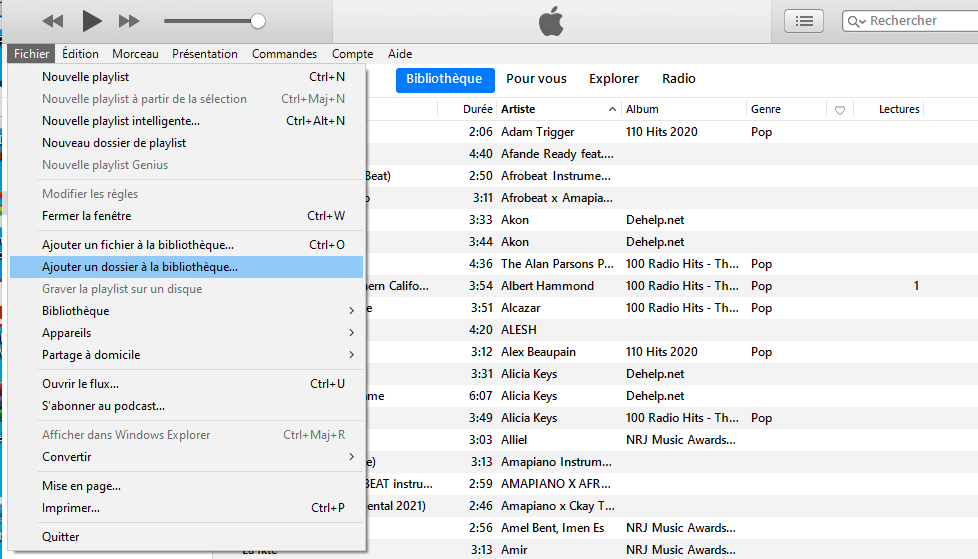The width and height of the screenshot is (978, 559).
Task: Select the 3:31 Alicia Keys row
Action: coord(672,374)
